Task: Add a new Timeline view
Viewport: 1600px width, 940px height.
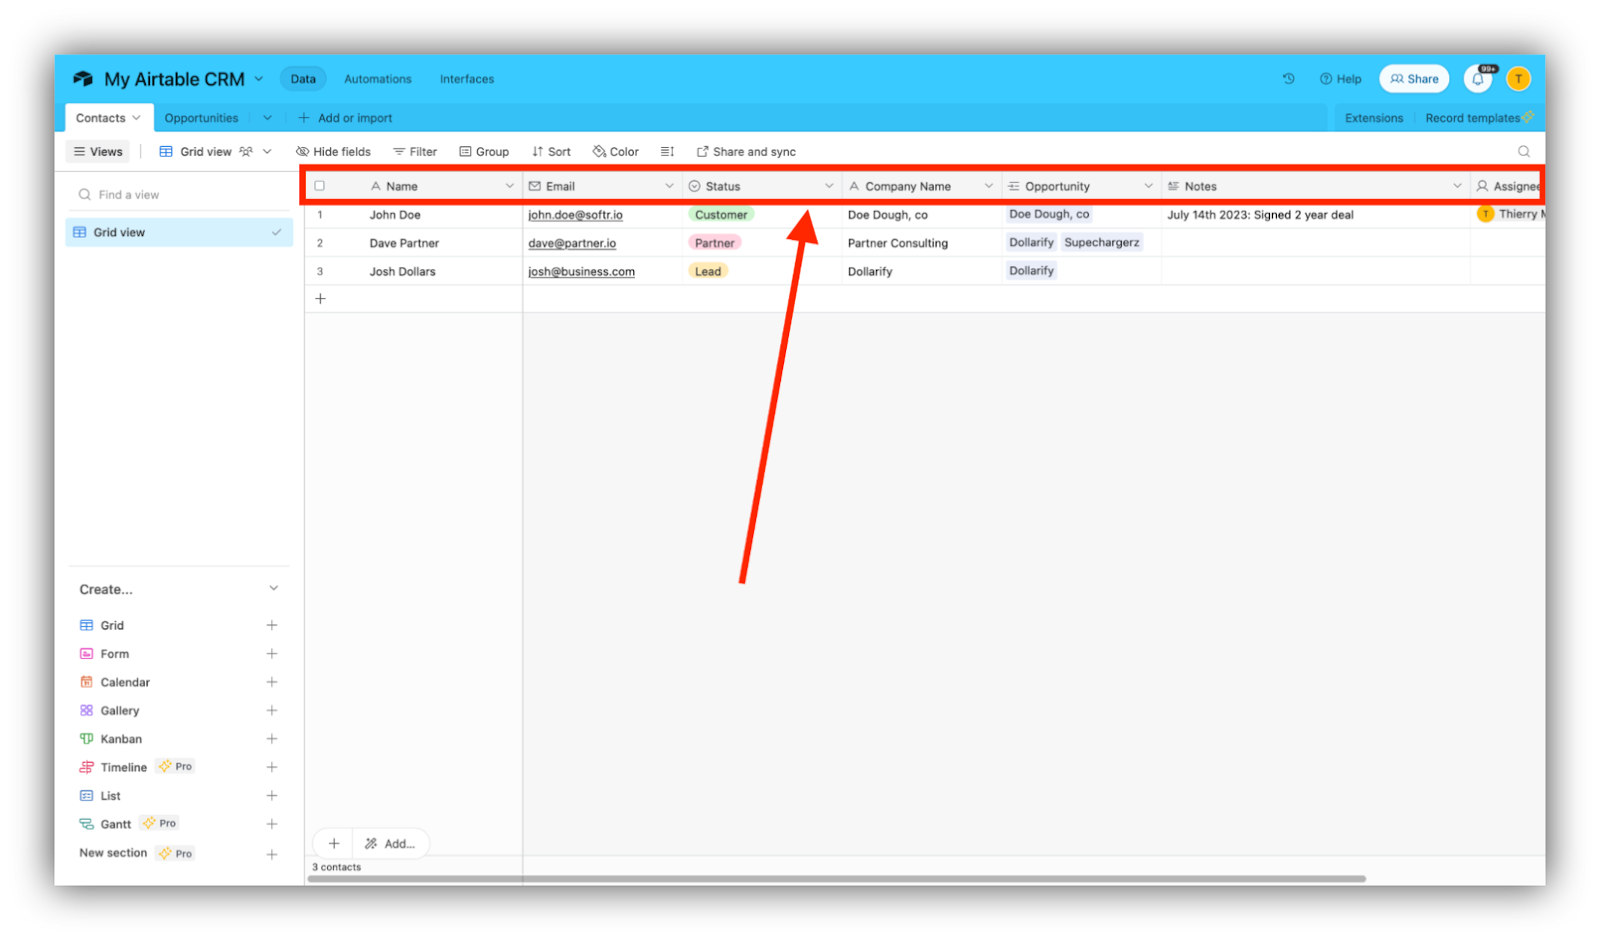Action: click(271, 767)
